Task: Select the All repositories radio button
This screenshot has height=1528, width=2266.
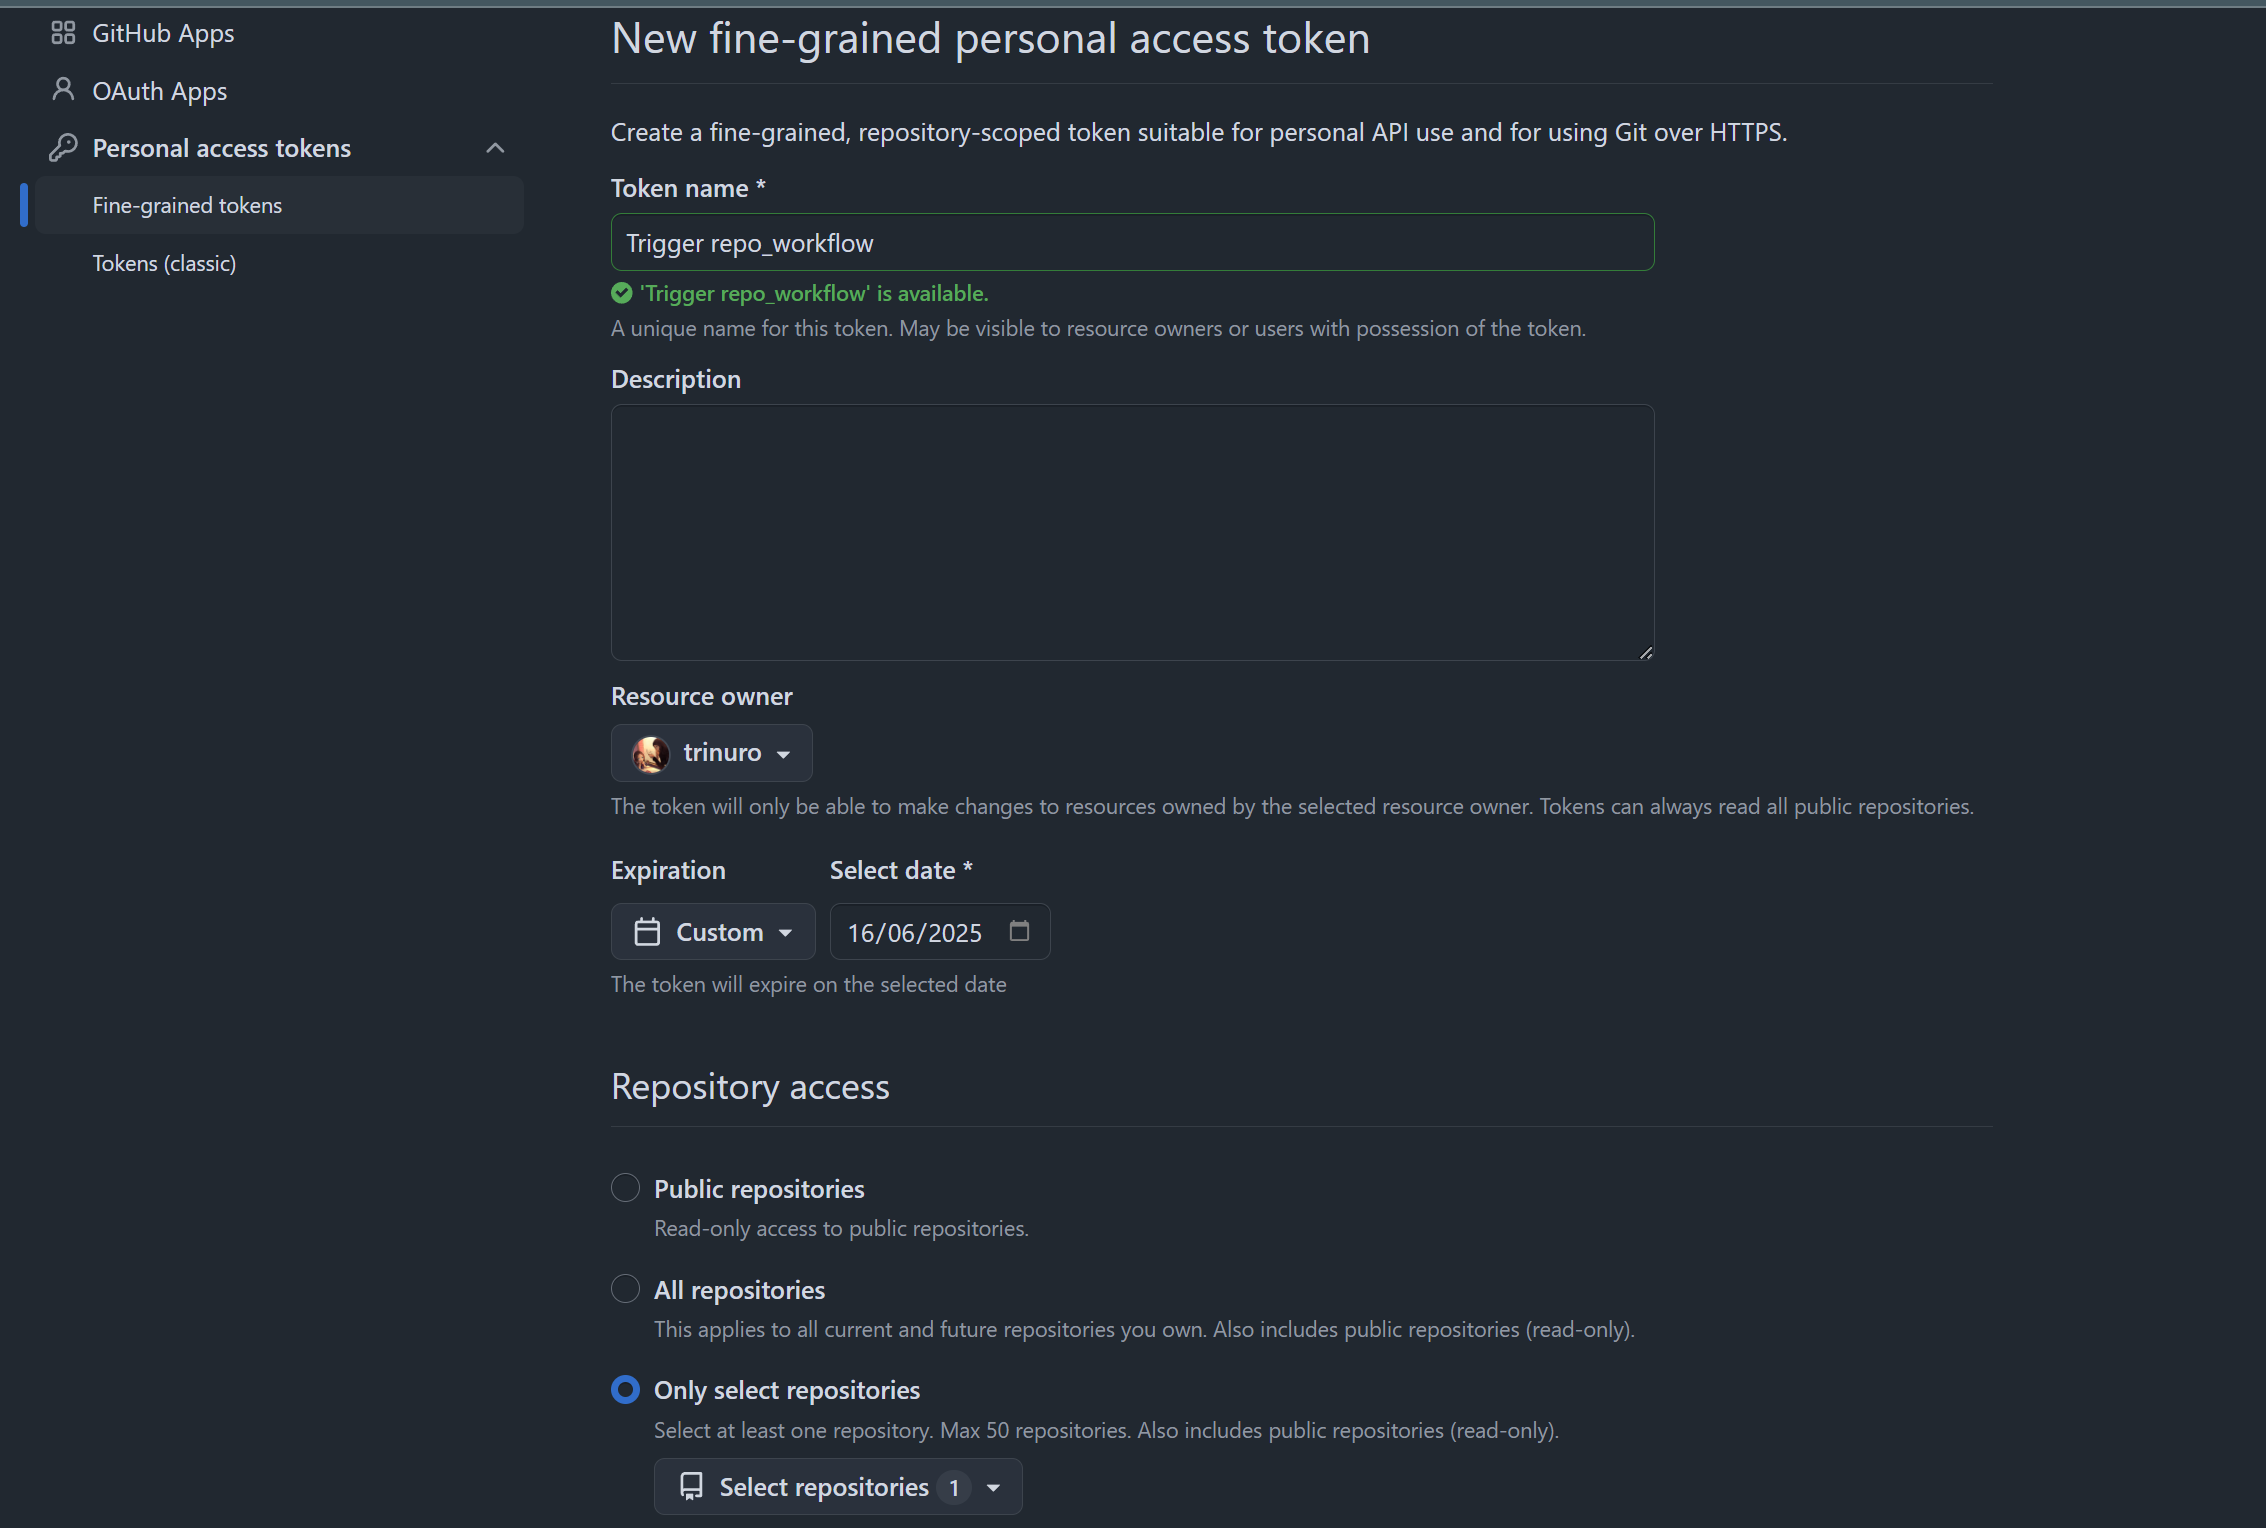Action: tap(625, 1289)
